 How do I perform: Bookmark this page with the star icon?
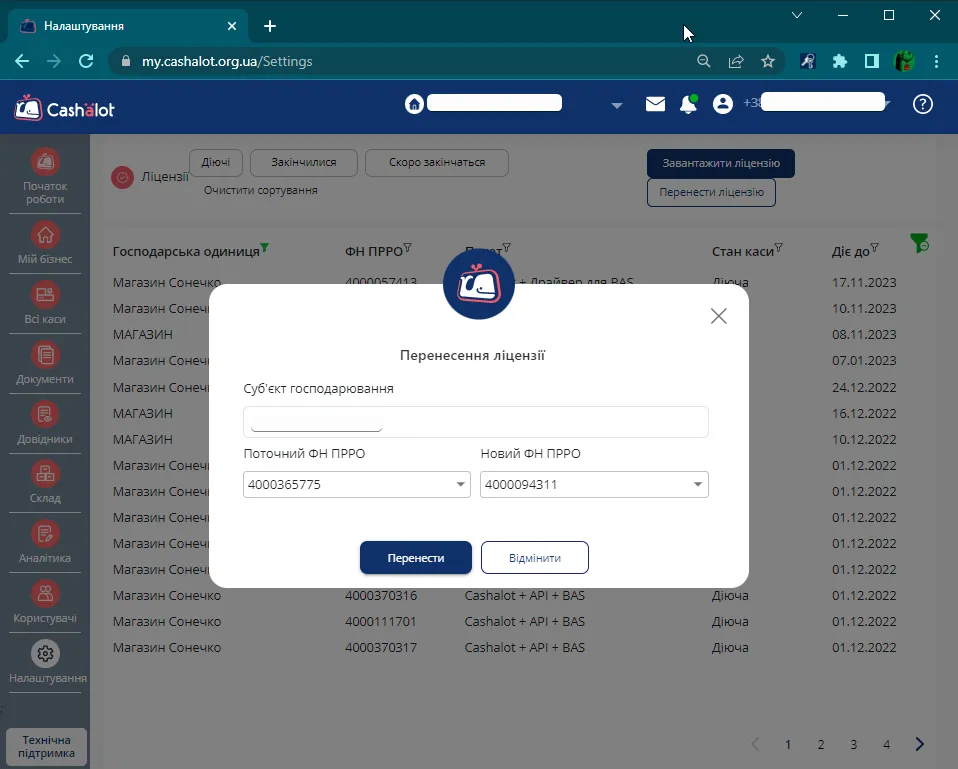(768, 61)
